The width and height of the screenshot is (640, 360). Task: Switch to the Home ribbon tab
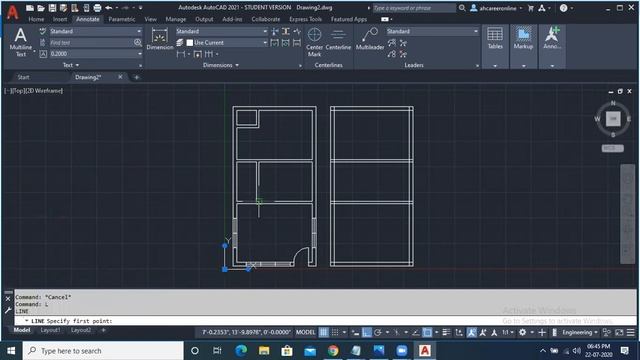point(36,19)
